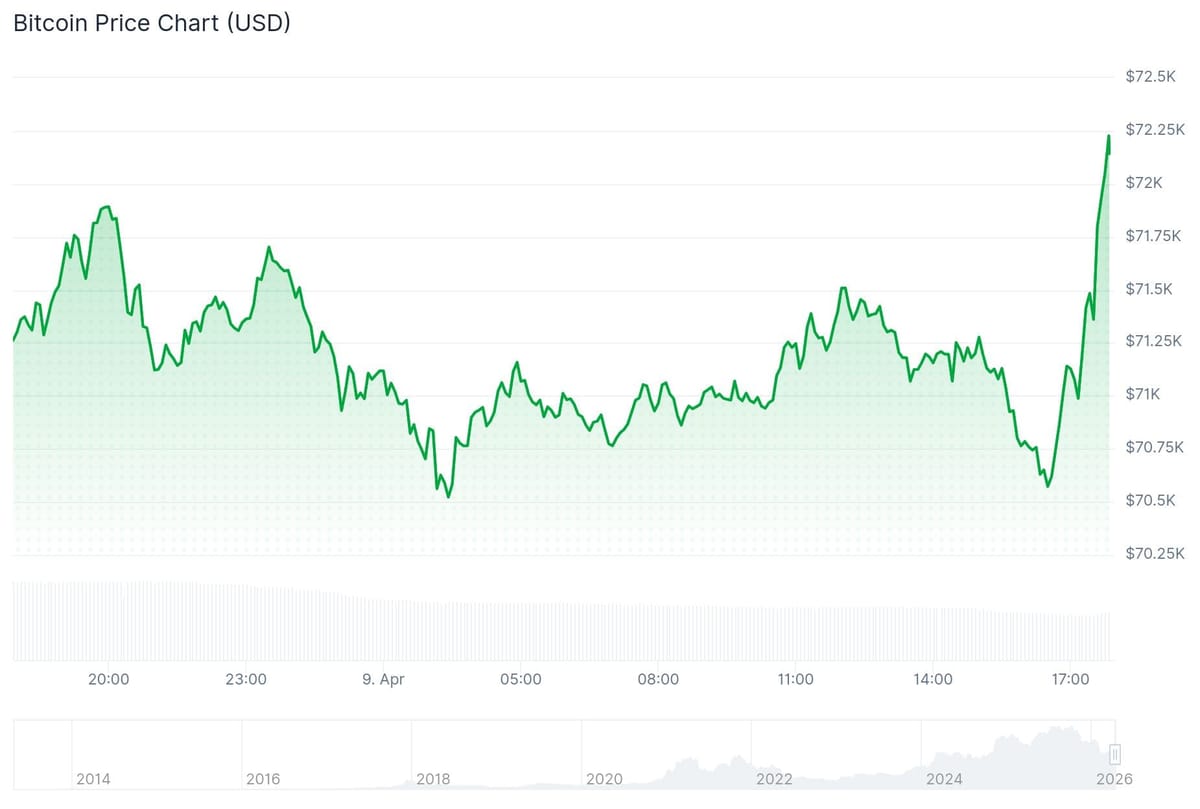Select the 2020 mark in the navigator
Image resolution: width=1200 pixels, height=809 pixels.
pyautogui.click(x=604, y=779)
